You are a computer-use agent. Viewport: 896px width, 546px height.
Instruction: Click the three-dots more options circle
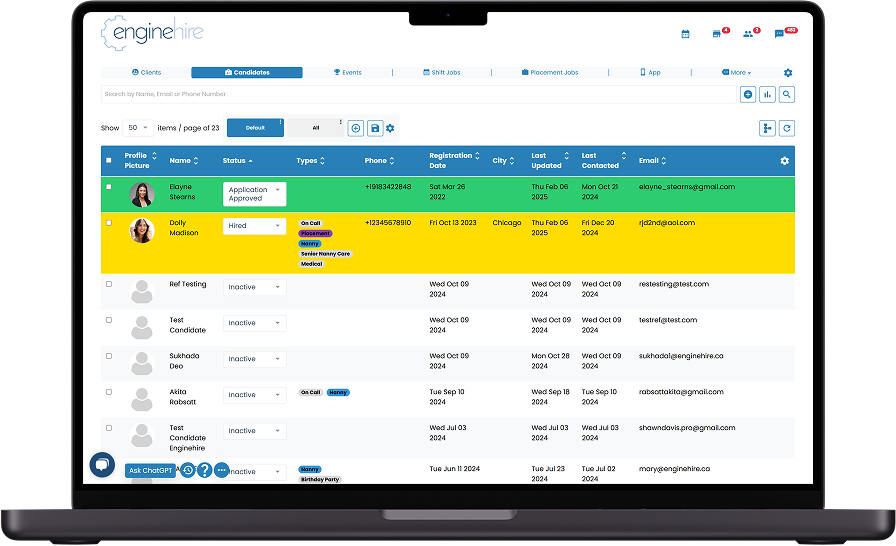222,470
